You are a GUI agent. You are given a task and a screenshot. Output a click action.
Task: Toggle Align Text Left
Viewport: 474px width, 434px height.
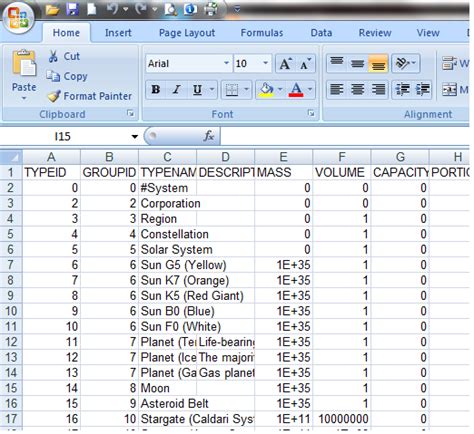tap(337, 89)
